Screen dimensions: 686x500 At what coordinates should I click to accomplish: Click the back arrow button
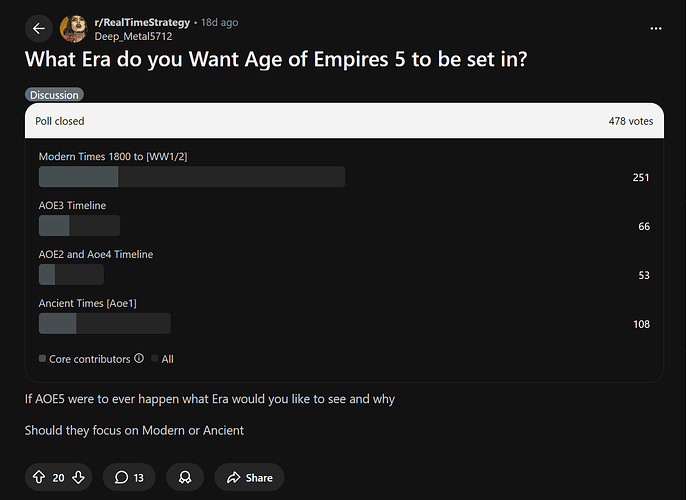[38, 29]
